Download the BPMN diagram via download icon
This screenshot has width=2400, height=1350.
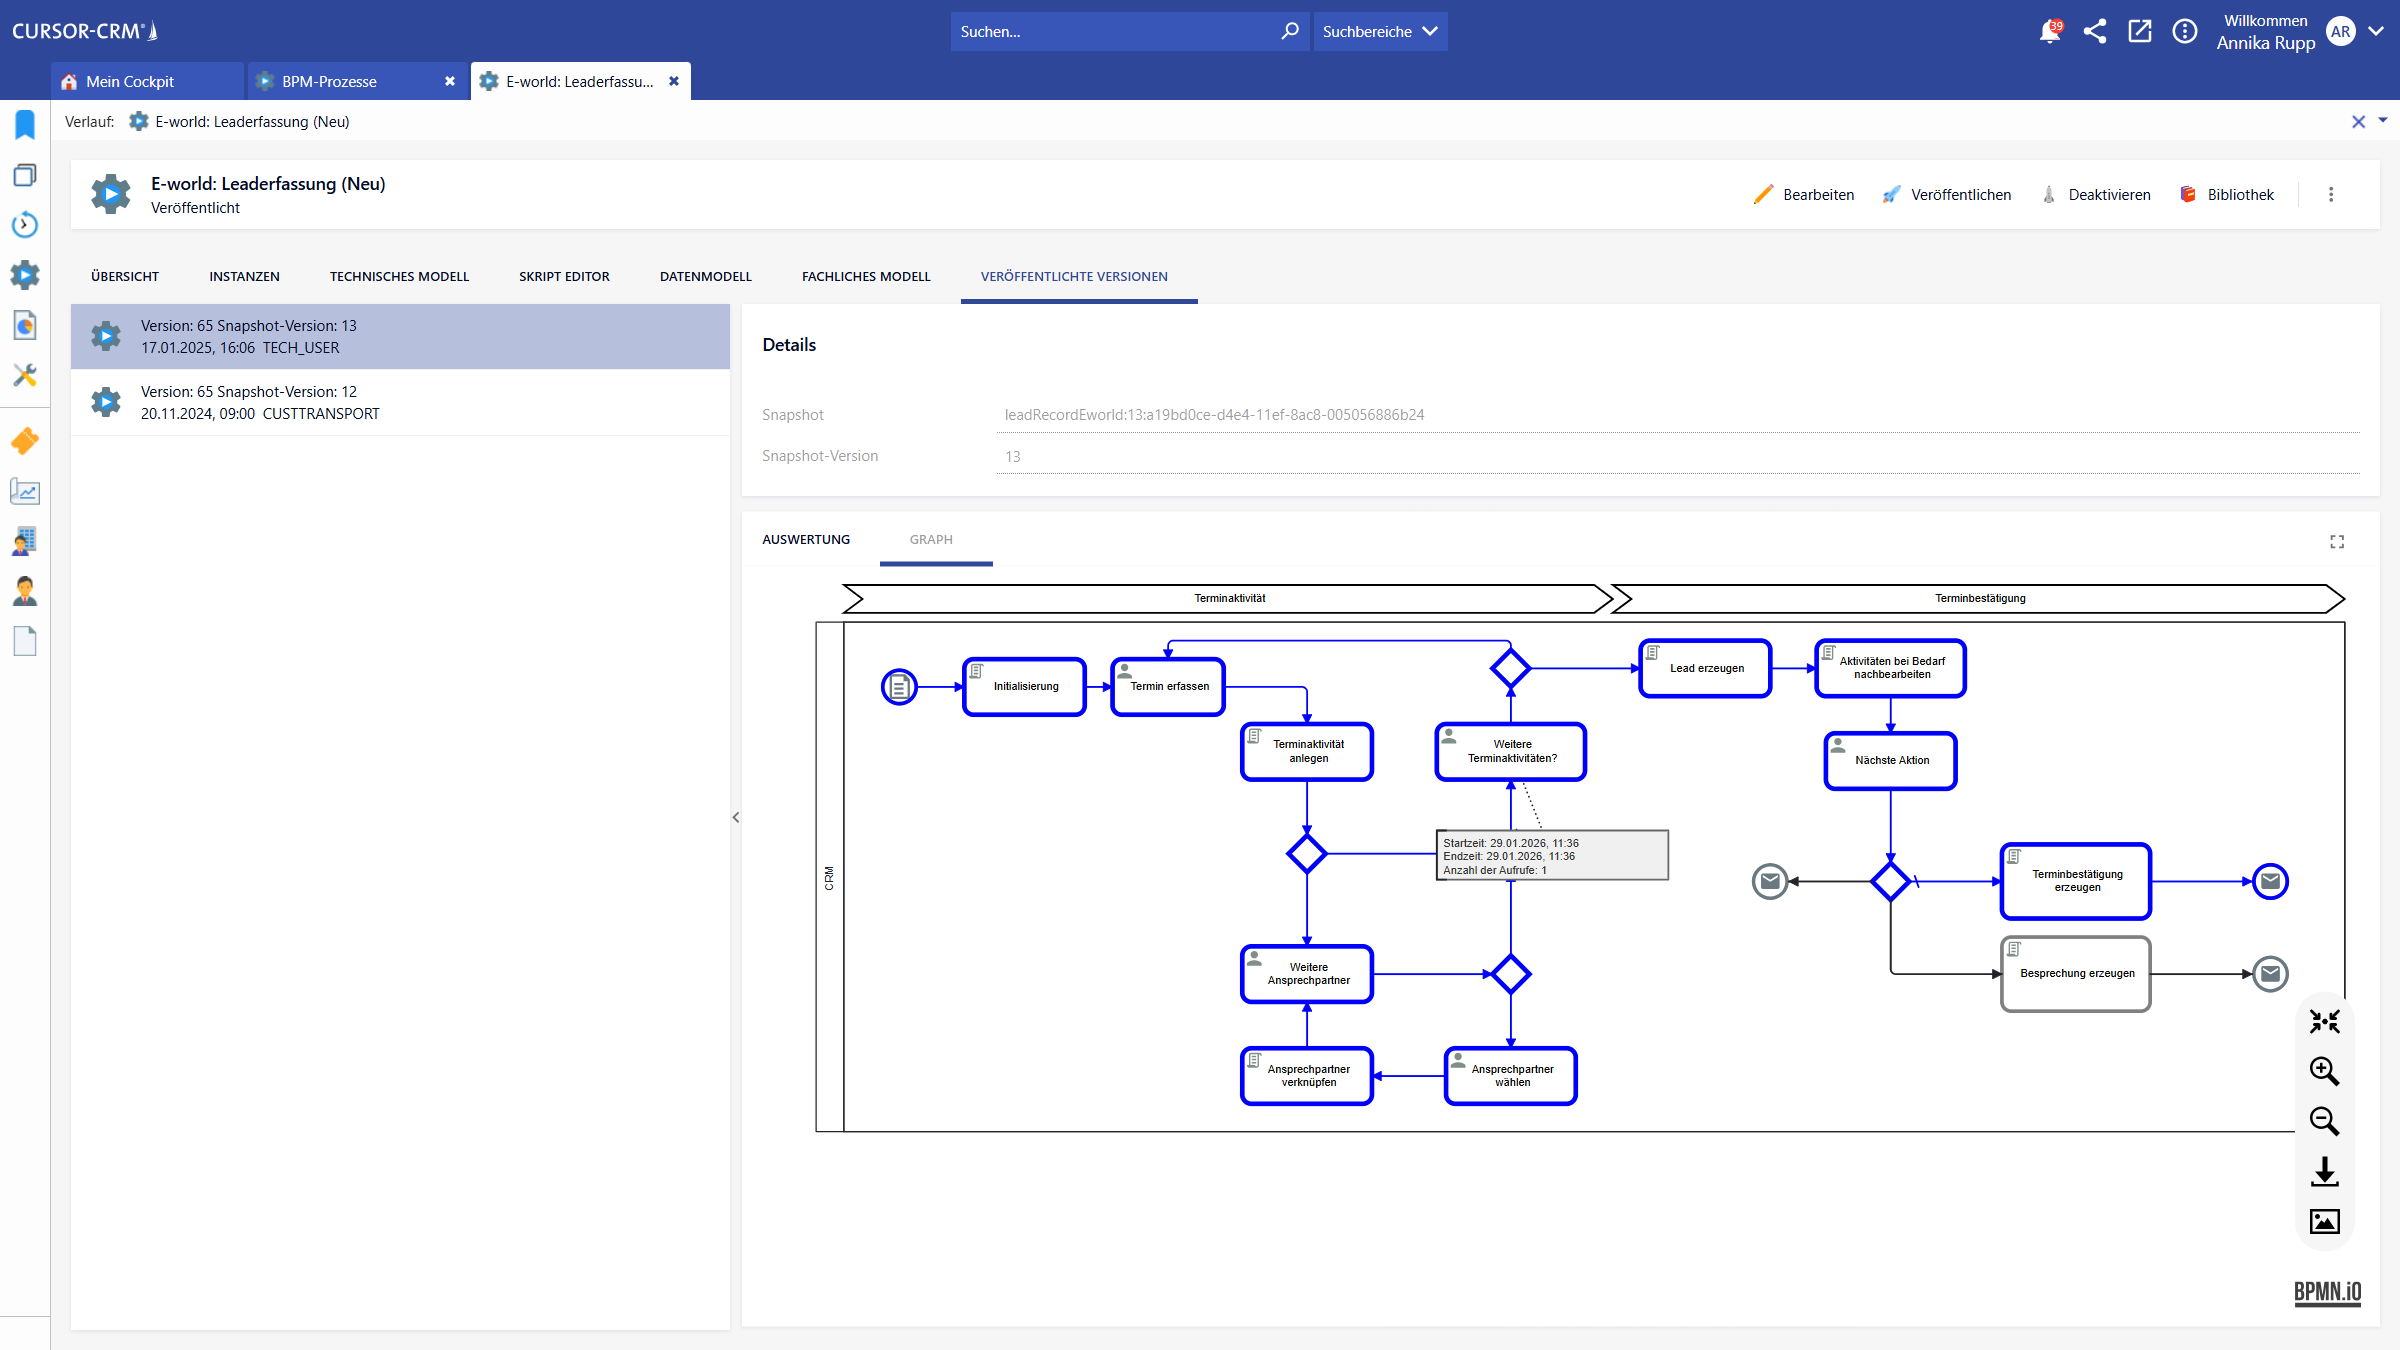pos(2324,1171)
